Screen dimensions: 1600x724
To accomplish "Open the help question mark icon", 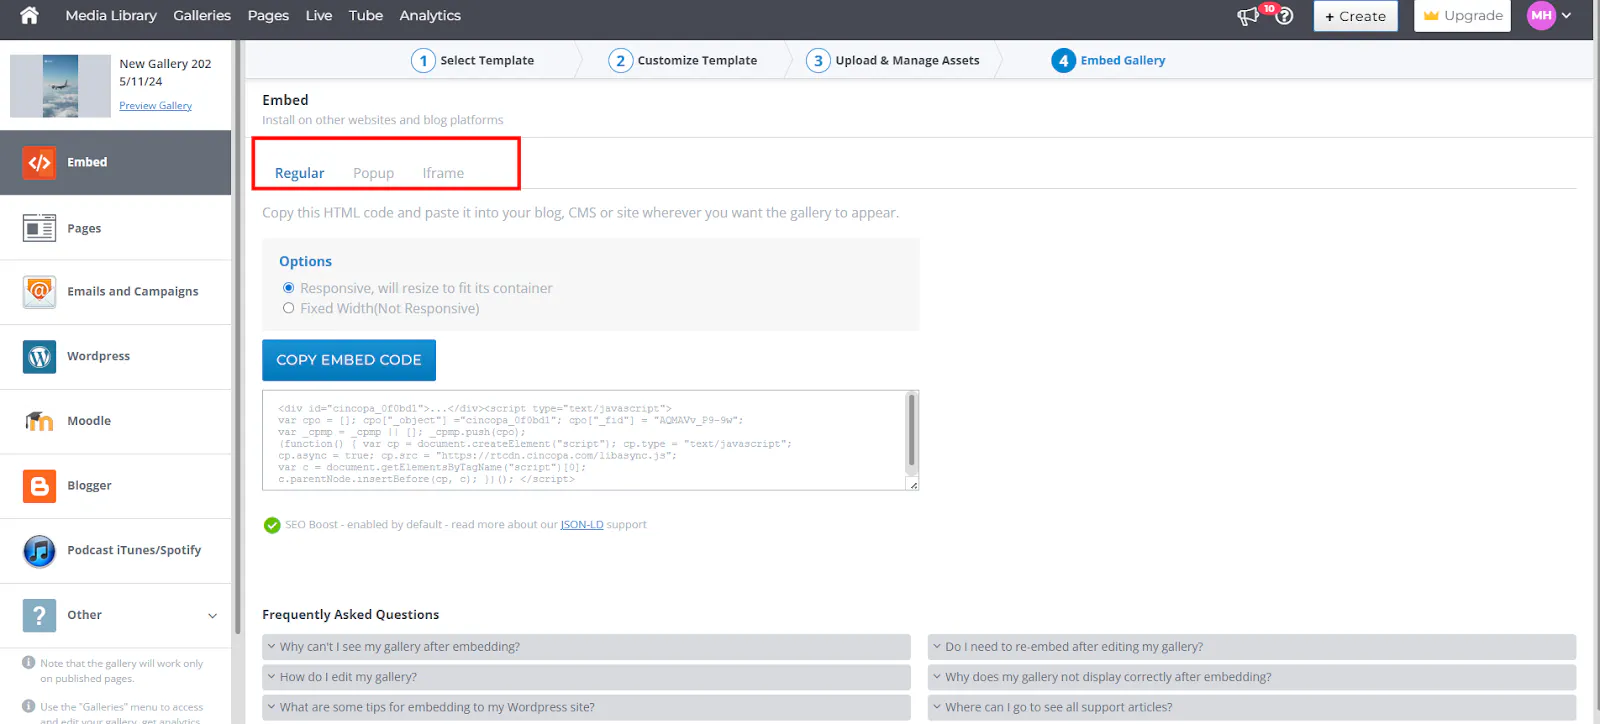I will tap(1285, 16).
